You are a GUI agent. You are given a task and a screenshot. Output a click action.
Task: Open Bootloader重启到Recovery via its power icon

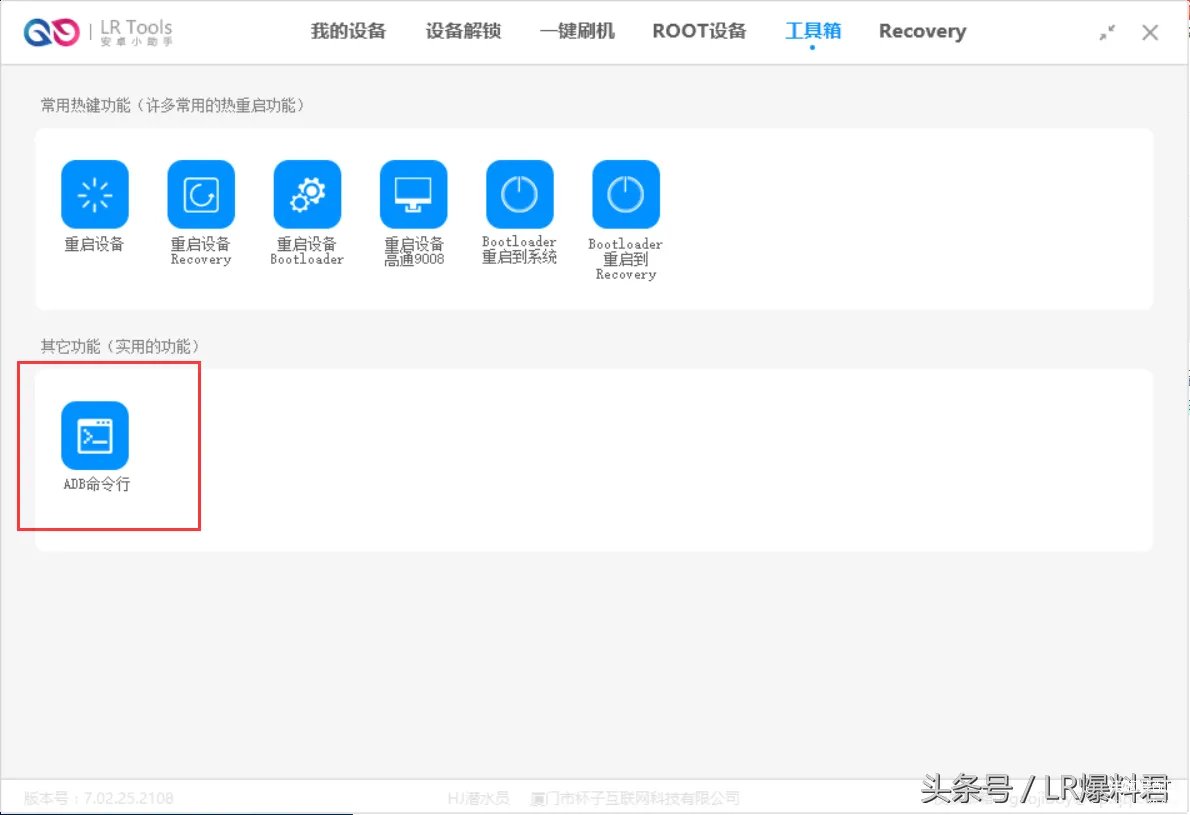[625, 194]
